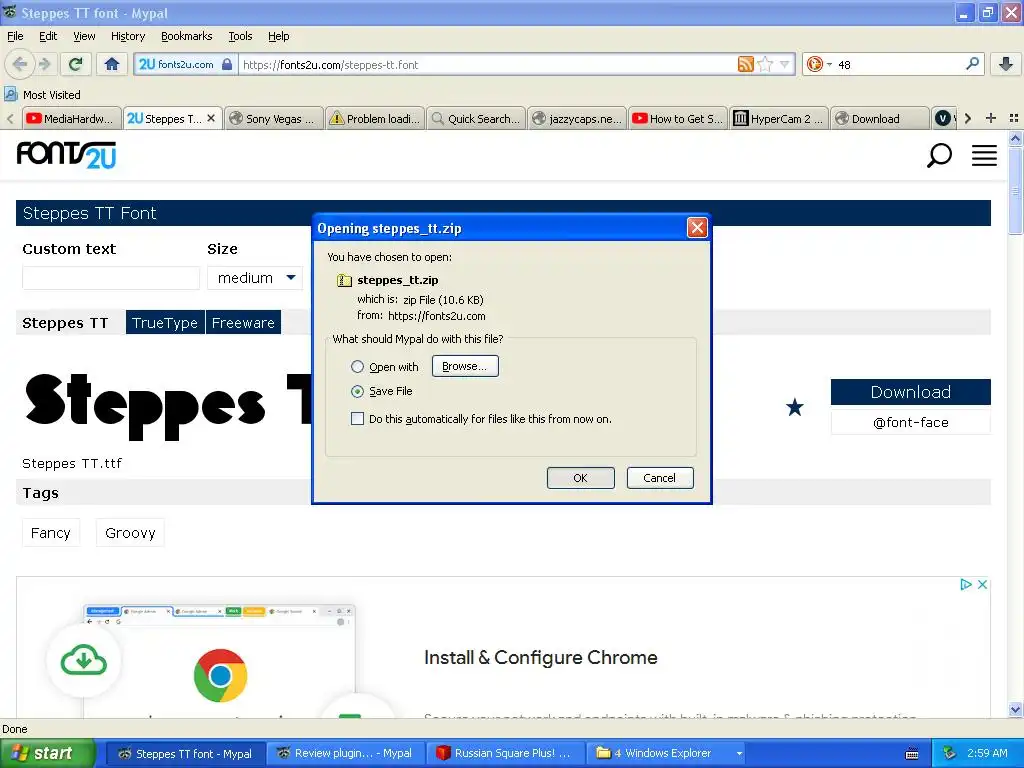This screenshot has height=768, width=1024.
Task: Close the Opening steppes_tt.zip dialog
Action: tap(697, 227)
